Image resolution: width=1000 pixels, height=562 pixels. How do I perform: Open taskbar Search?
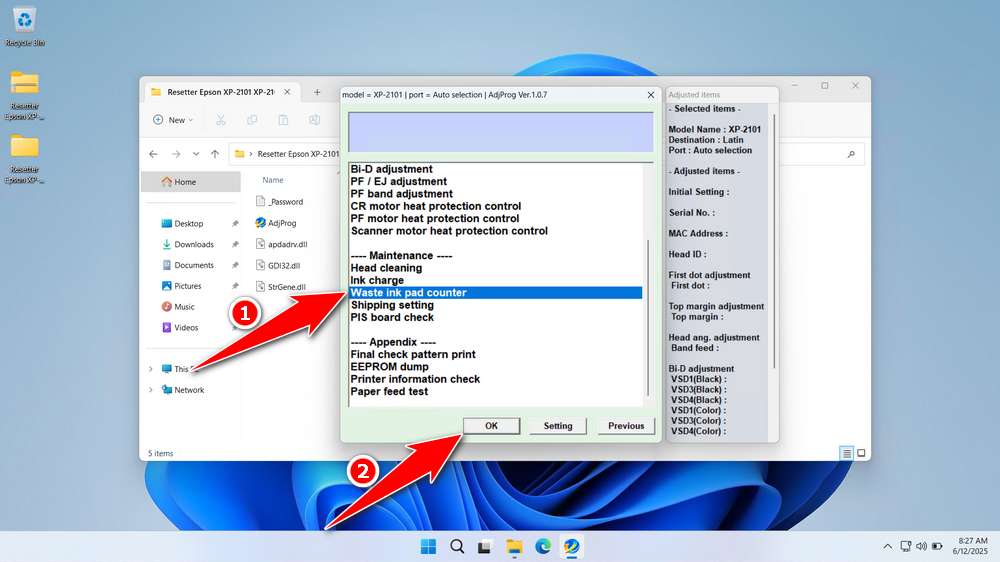coord(457,547)
